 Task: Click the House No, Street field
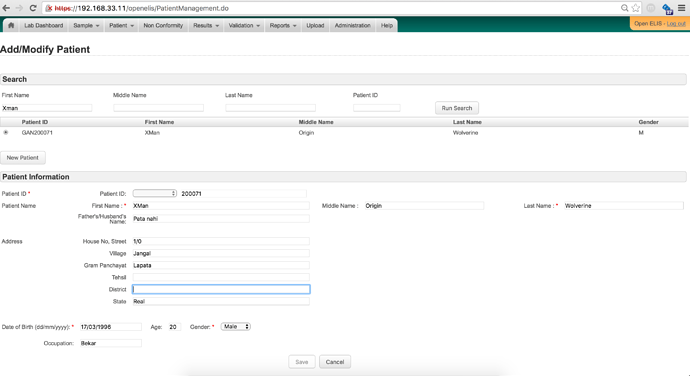[x=221, y=241]
